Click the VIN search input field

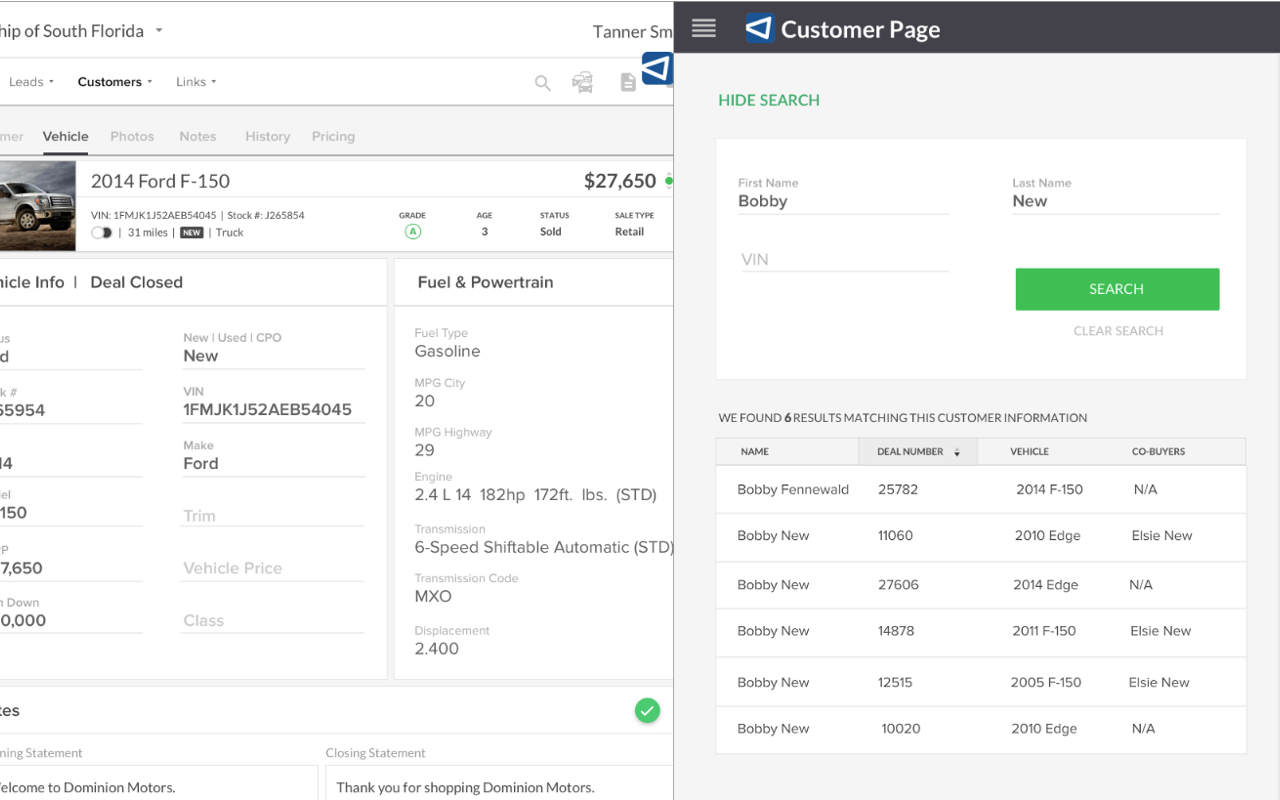tap(843, 260)
